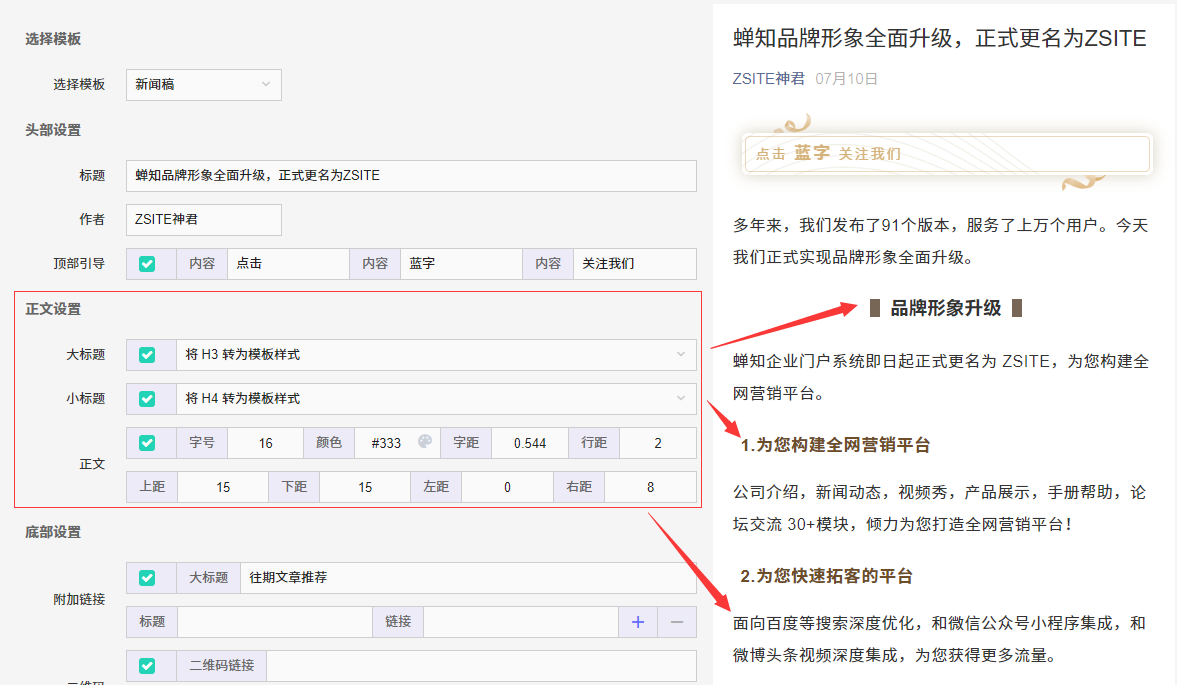Click the 点击蓝字关注我们 banner in preview
This screenshot has height=685, width=1177.
point(946,154)
